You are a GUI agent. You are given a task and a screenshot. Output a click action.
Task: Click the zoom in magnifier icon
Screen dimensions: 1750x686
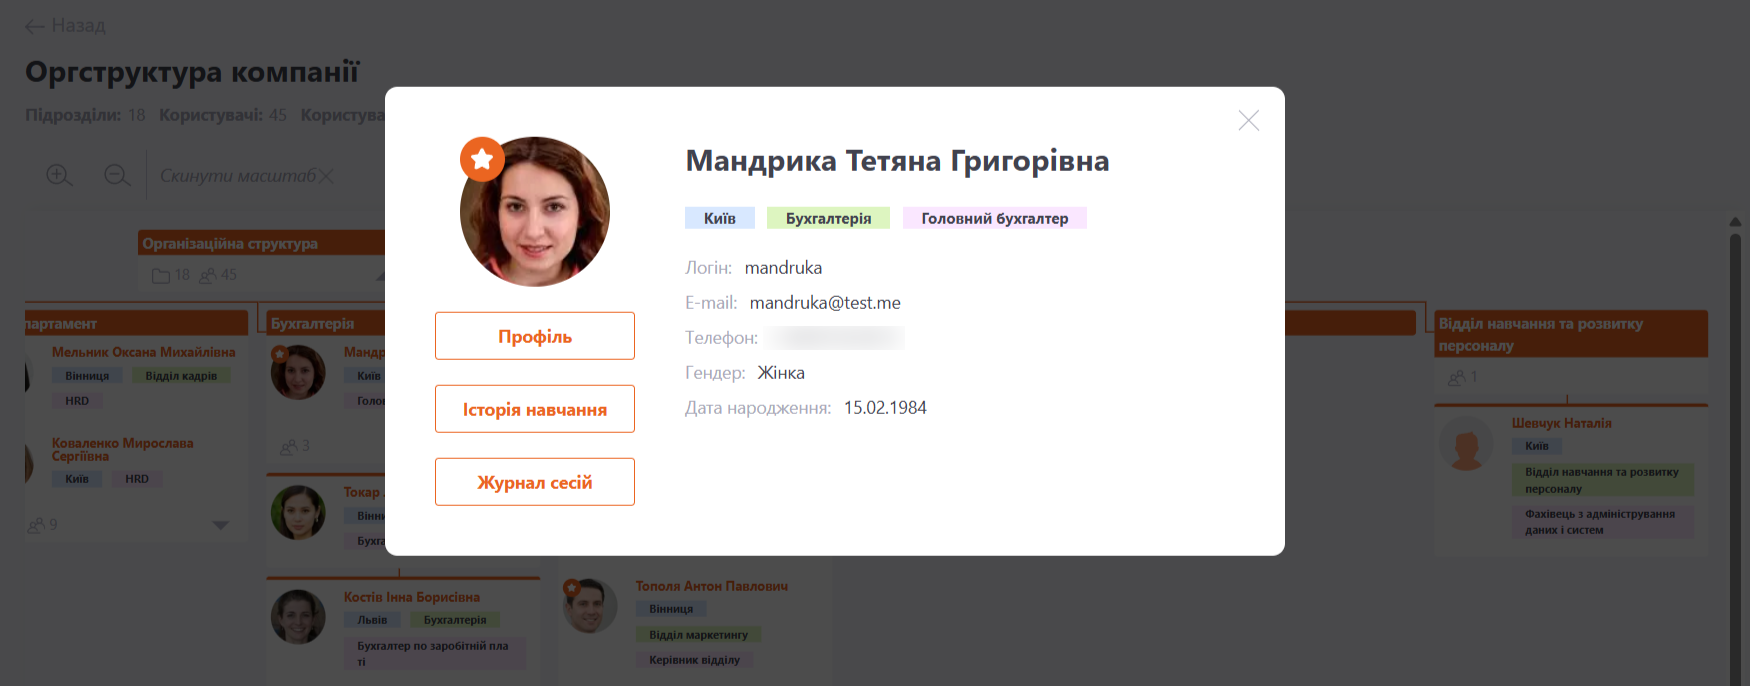tap(59, 176)
